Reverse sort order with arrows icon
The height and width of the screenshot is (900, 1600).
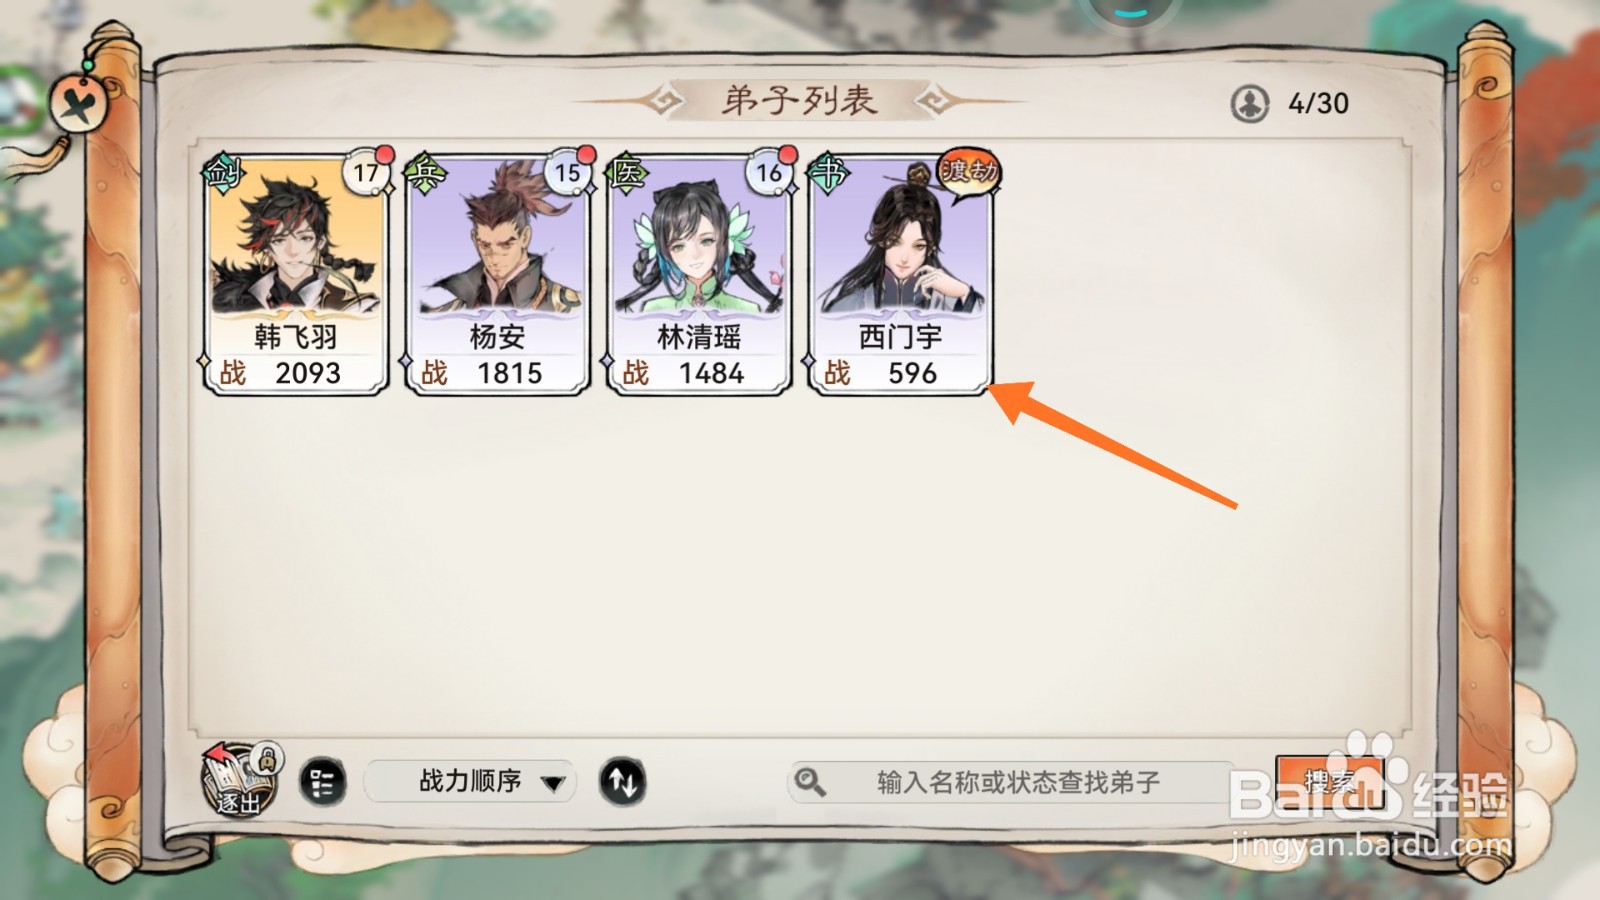622,782
